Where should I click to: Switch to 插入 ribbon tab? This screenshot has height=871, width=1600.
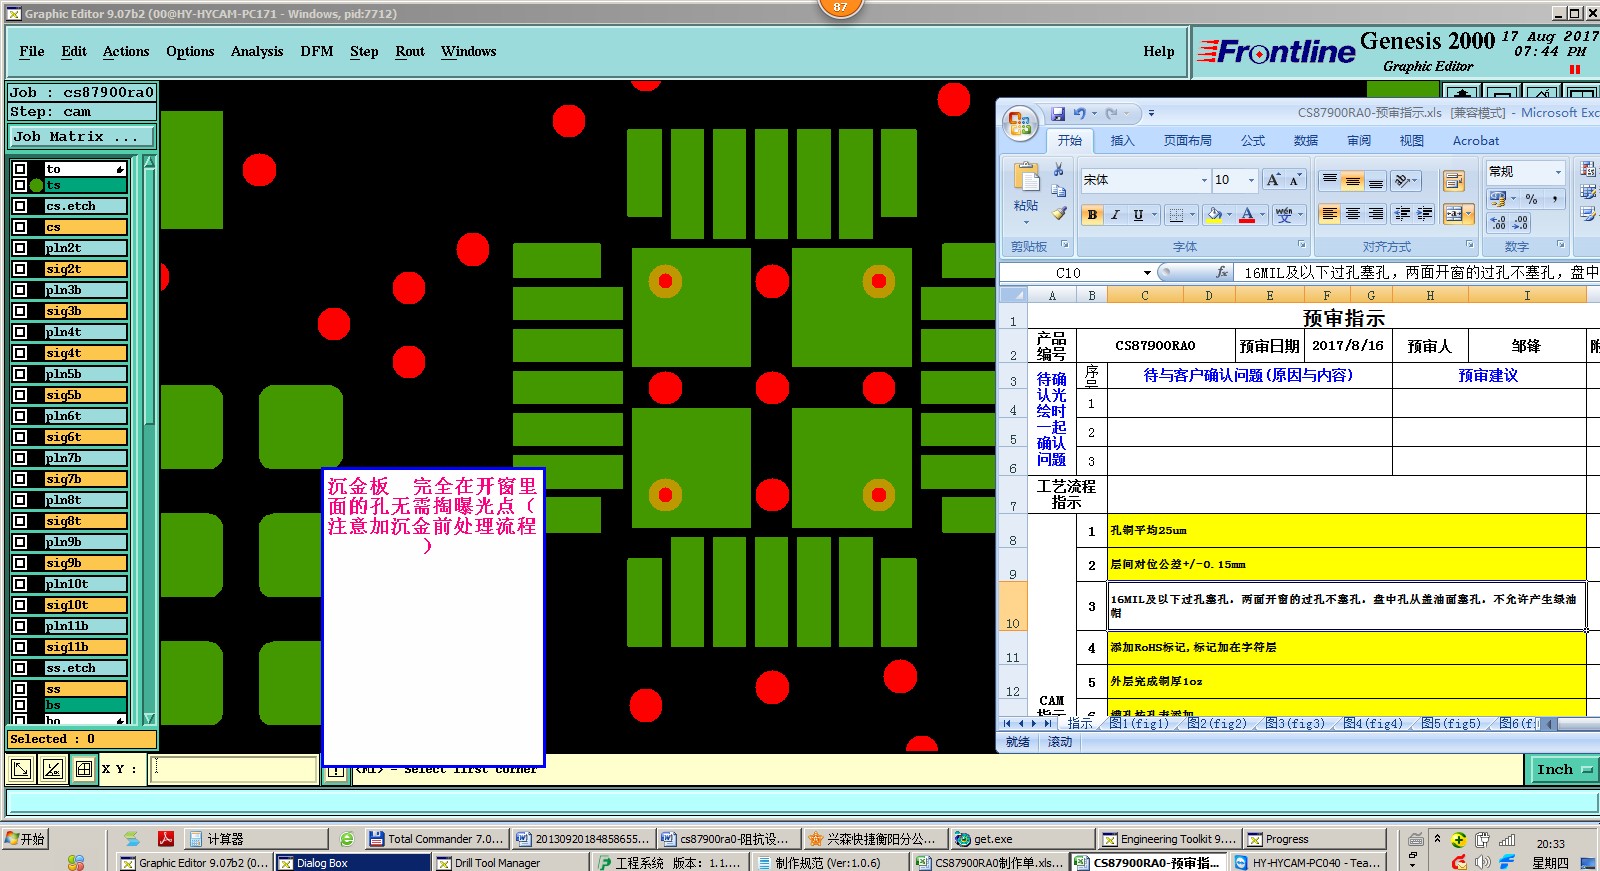click(1123, 141)
